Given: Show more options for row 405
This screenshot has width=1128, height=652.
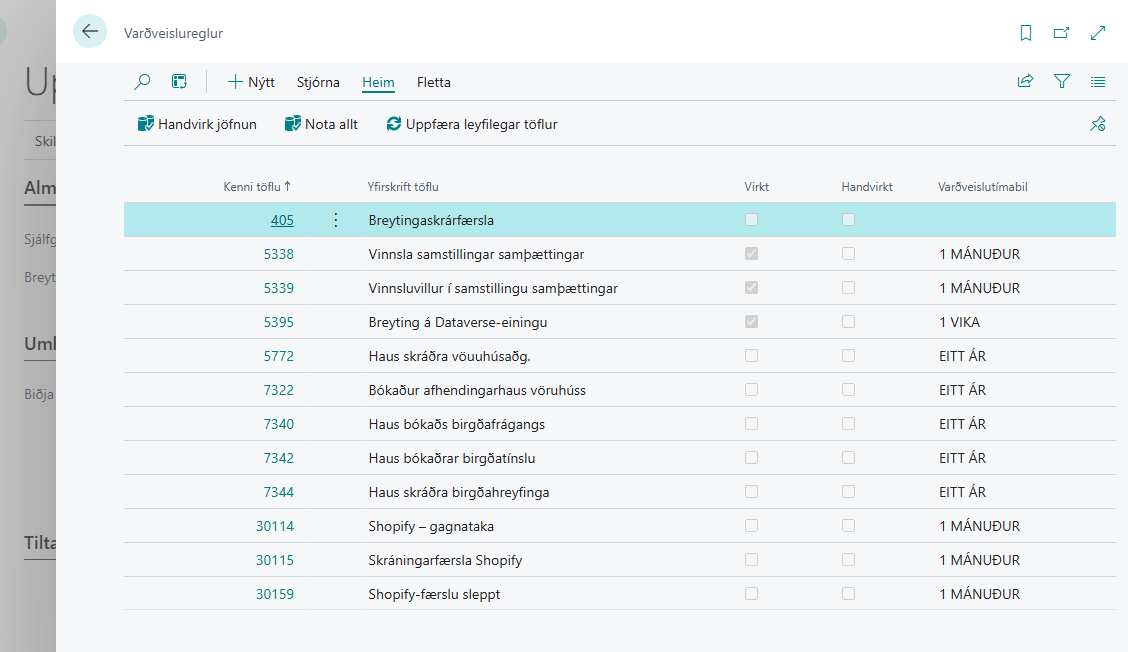Looking at the screenshot, I should click(335, 220).
